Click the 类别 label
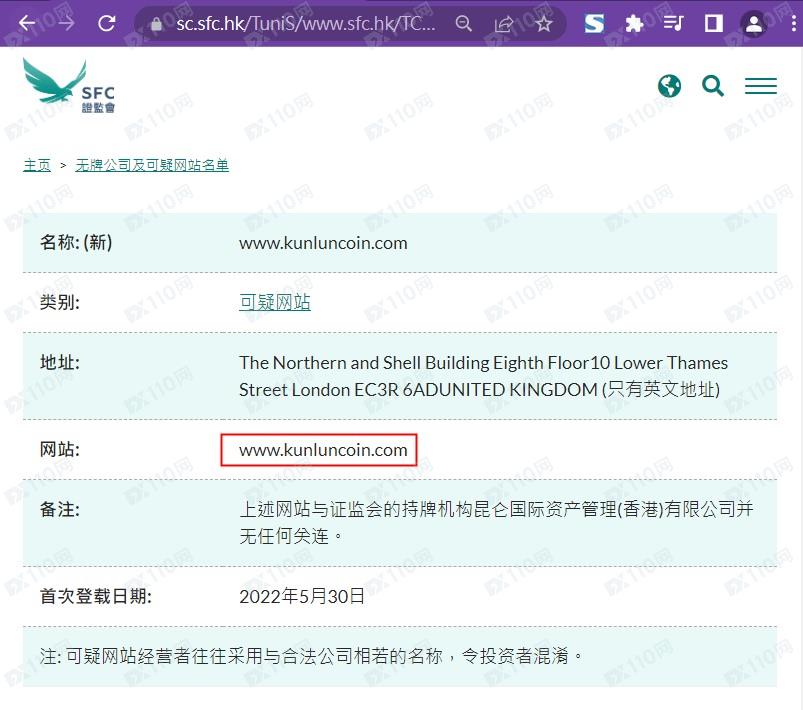The height and width of the screenshot is (710, 803). [x=60, y=302]
